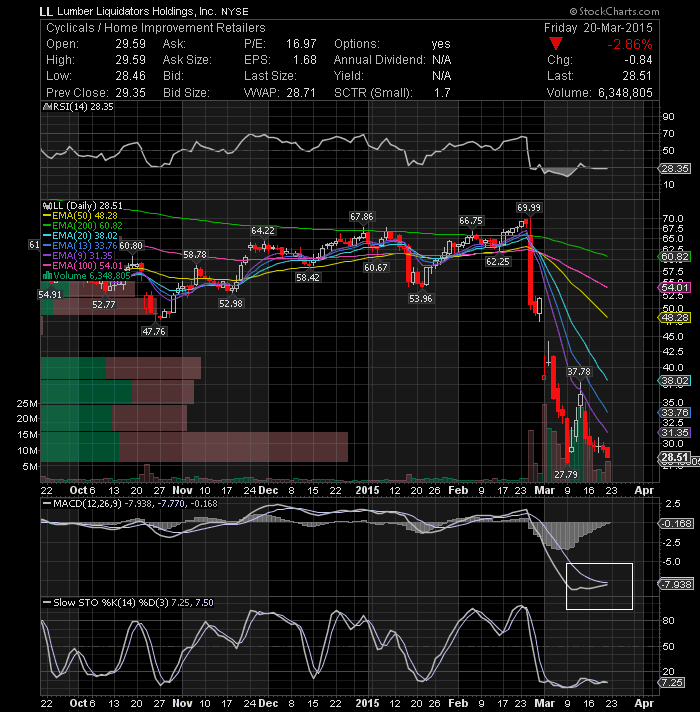Click the 62.25 price label
This screenshot has height=712, width=700.
click(498, 262)
